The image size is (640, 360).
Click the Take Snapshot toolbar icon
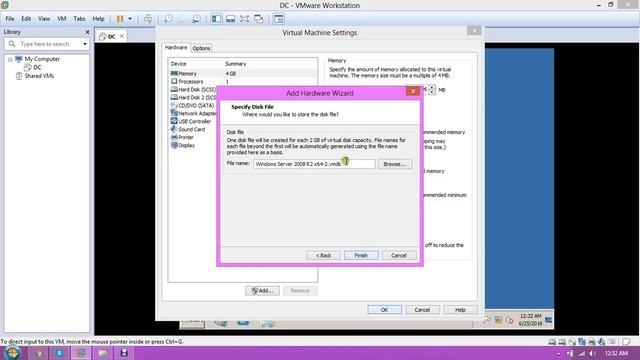168,19
